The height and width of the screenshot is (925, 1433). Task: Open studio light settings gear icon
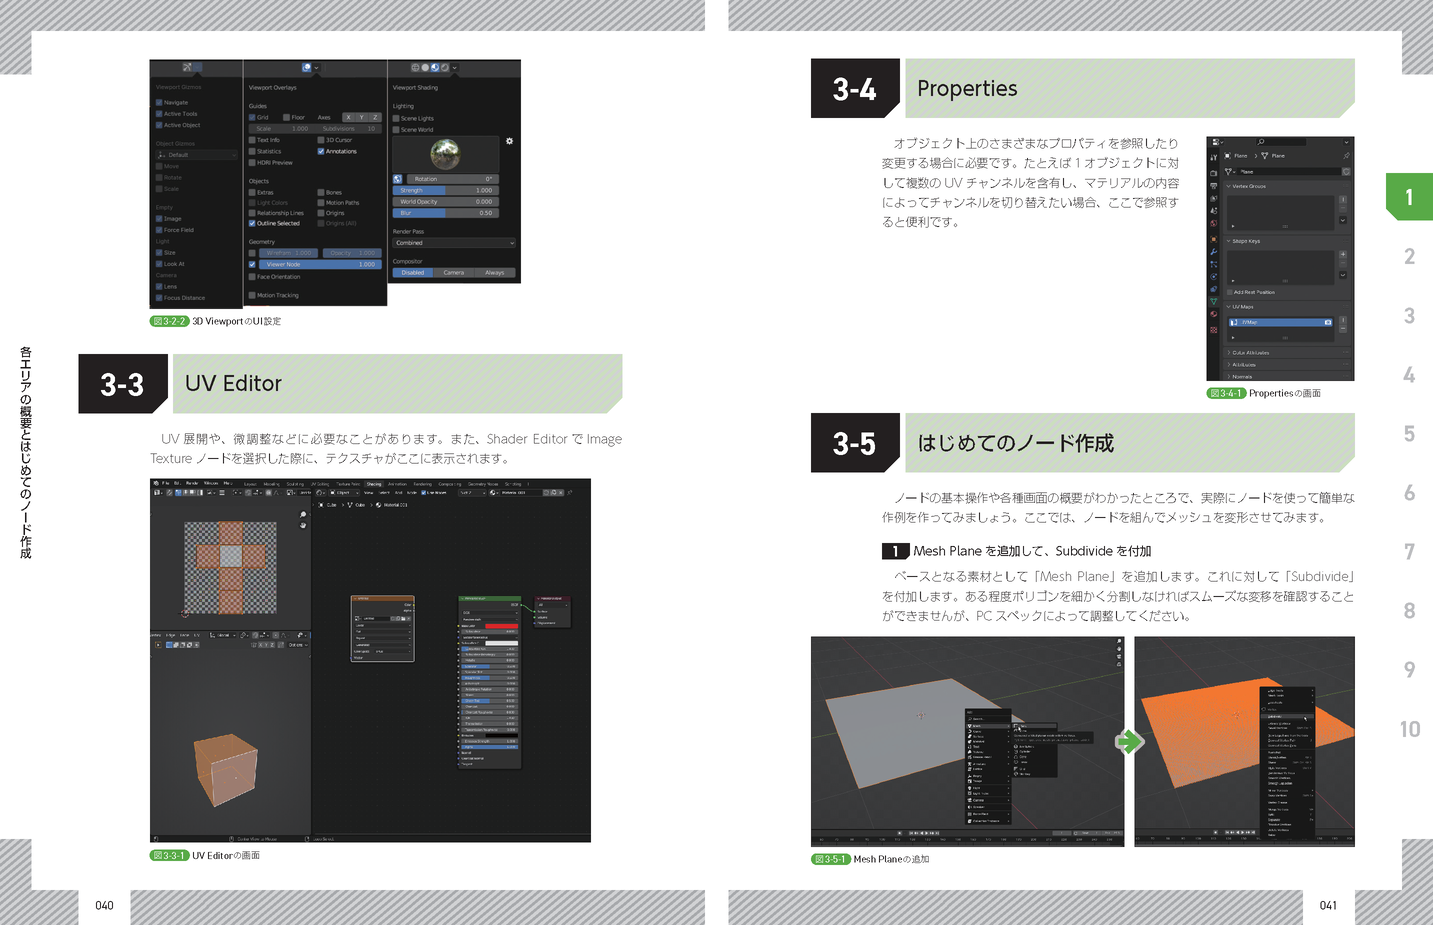[509, 141]
